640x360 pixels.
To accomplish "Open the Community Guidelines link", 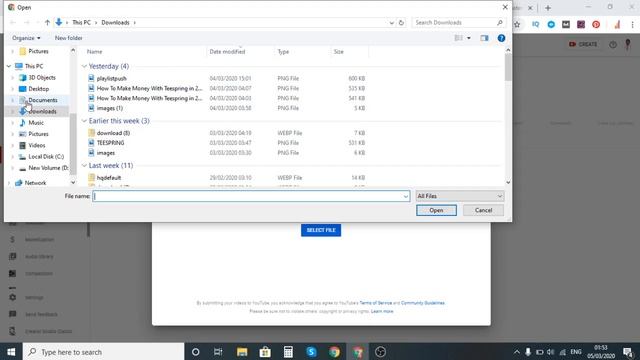I will click(422, 303).
